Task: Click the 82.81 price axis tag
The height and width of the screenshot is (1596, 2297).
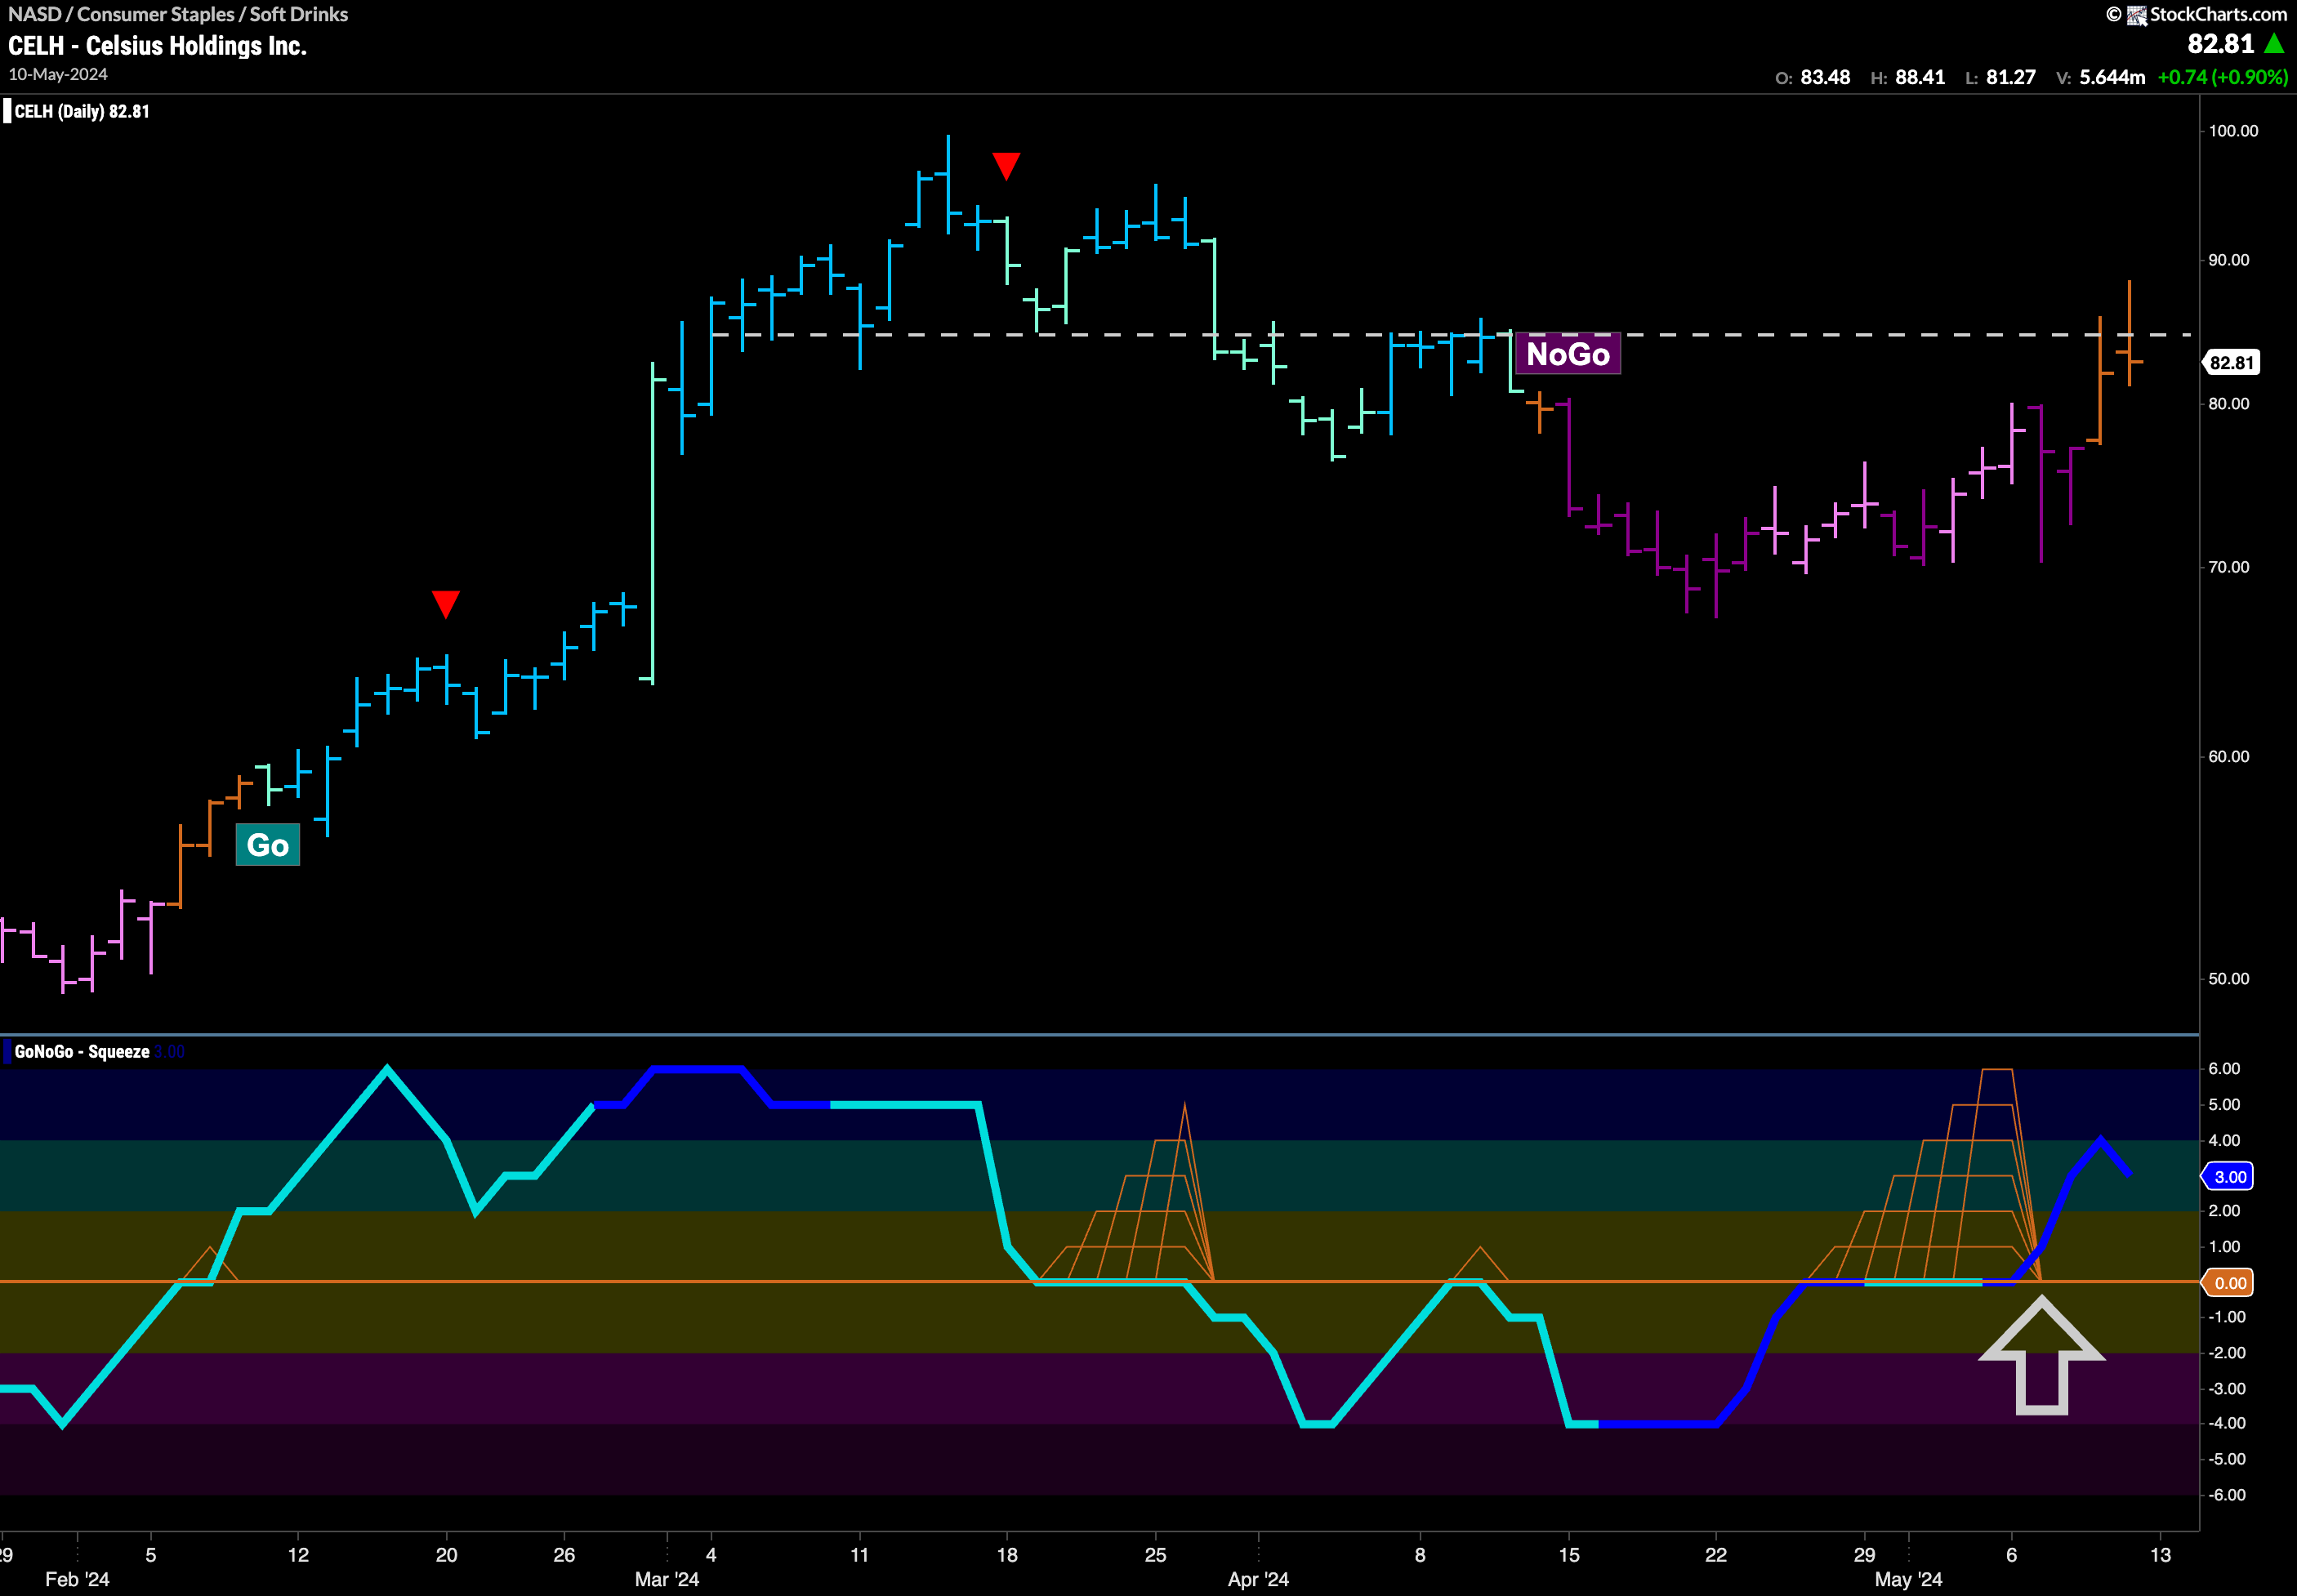Action: pos(2231,363)
